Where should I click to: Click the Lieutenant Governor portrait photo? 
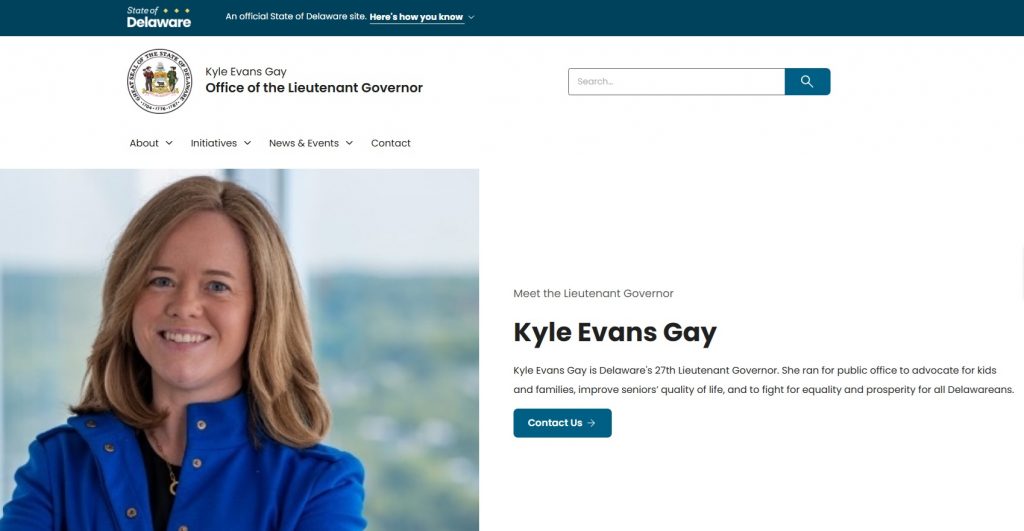[x=239, y=350]
